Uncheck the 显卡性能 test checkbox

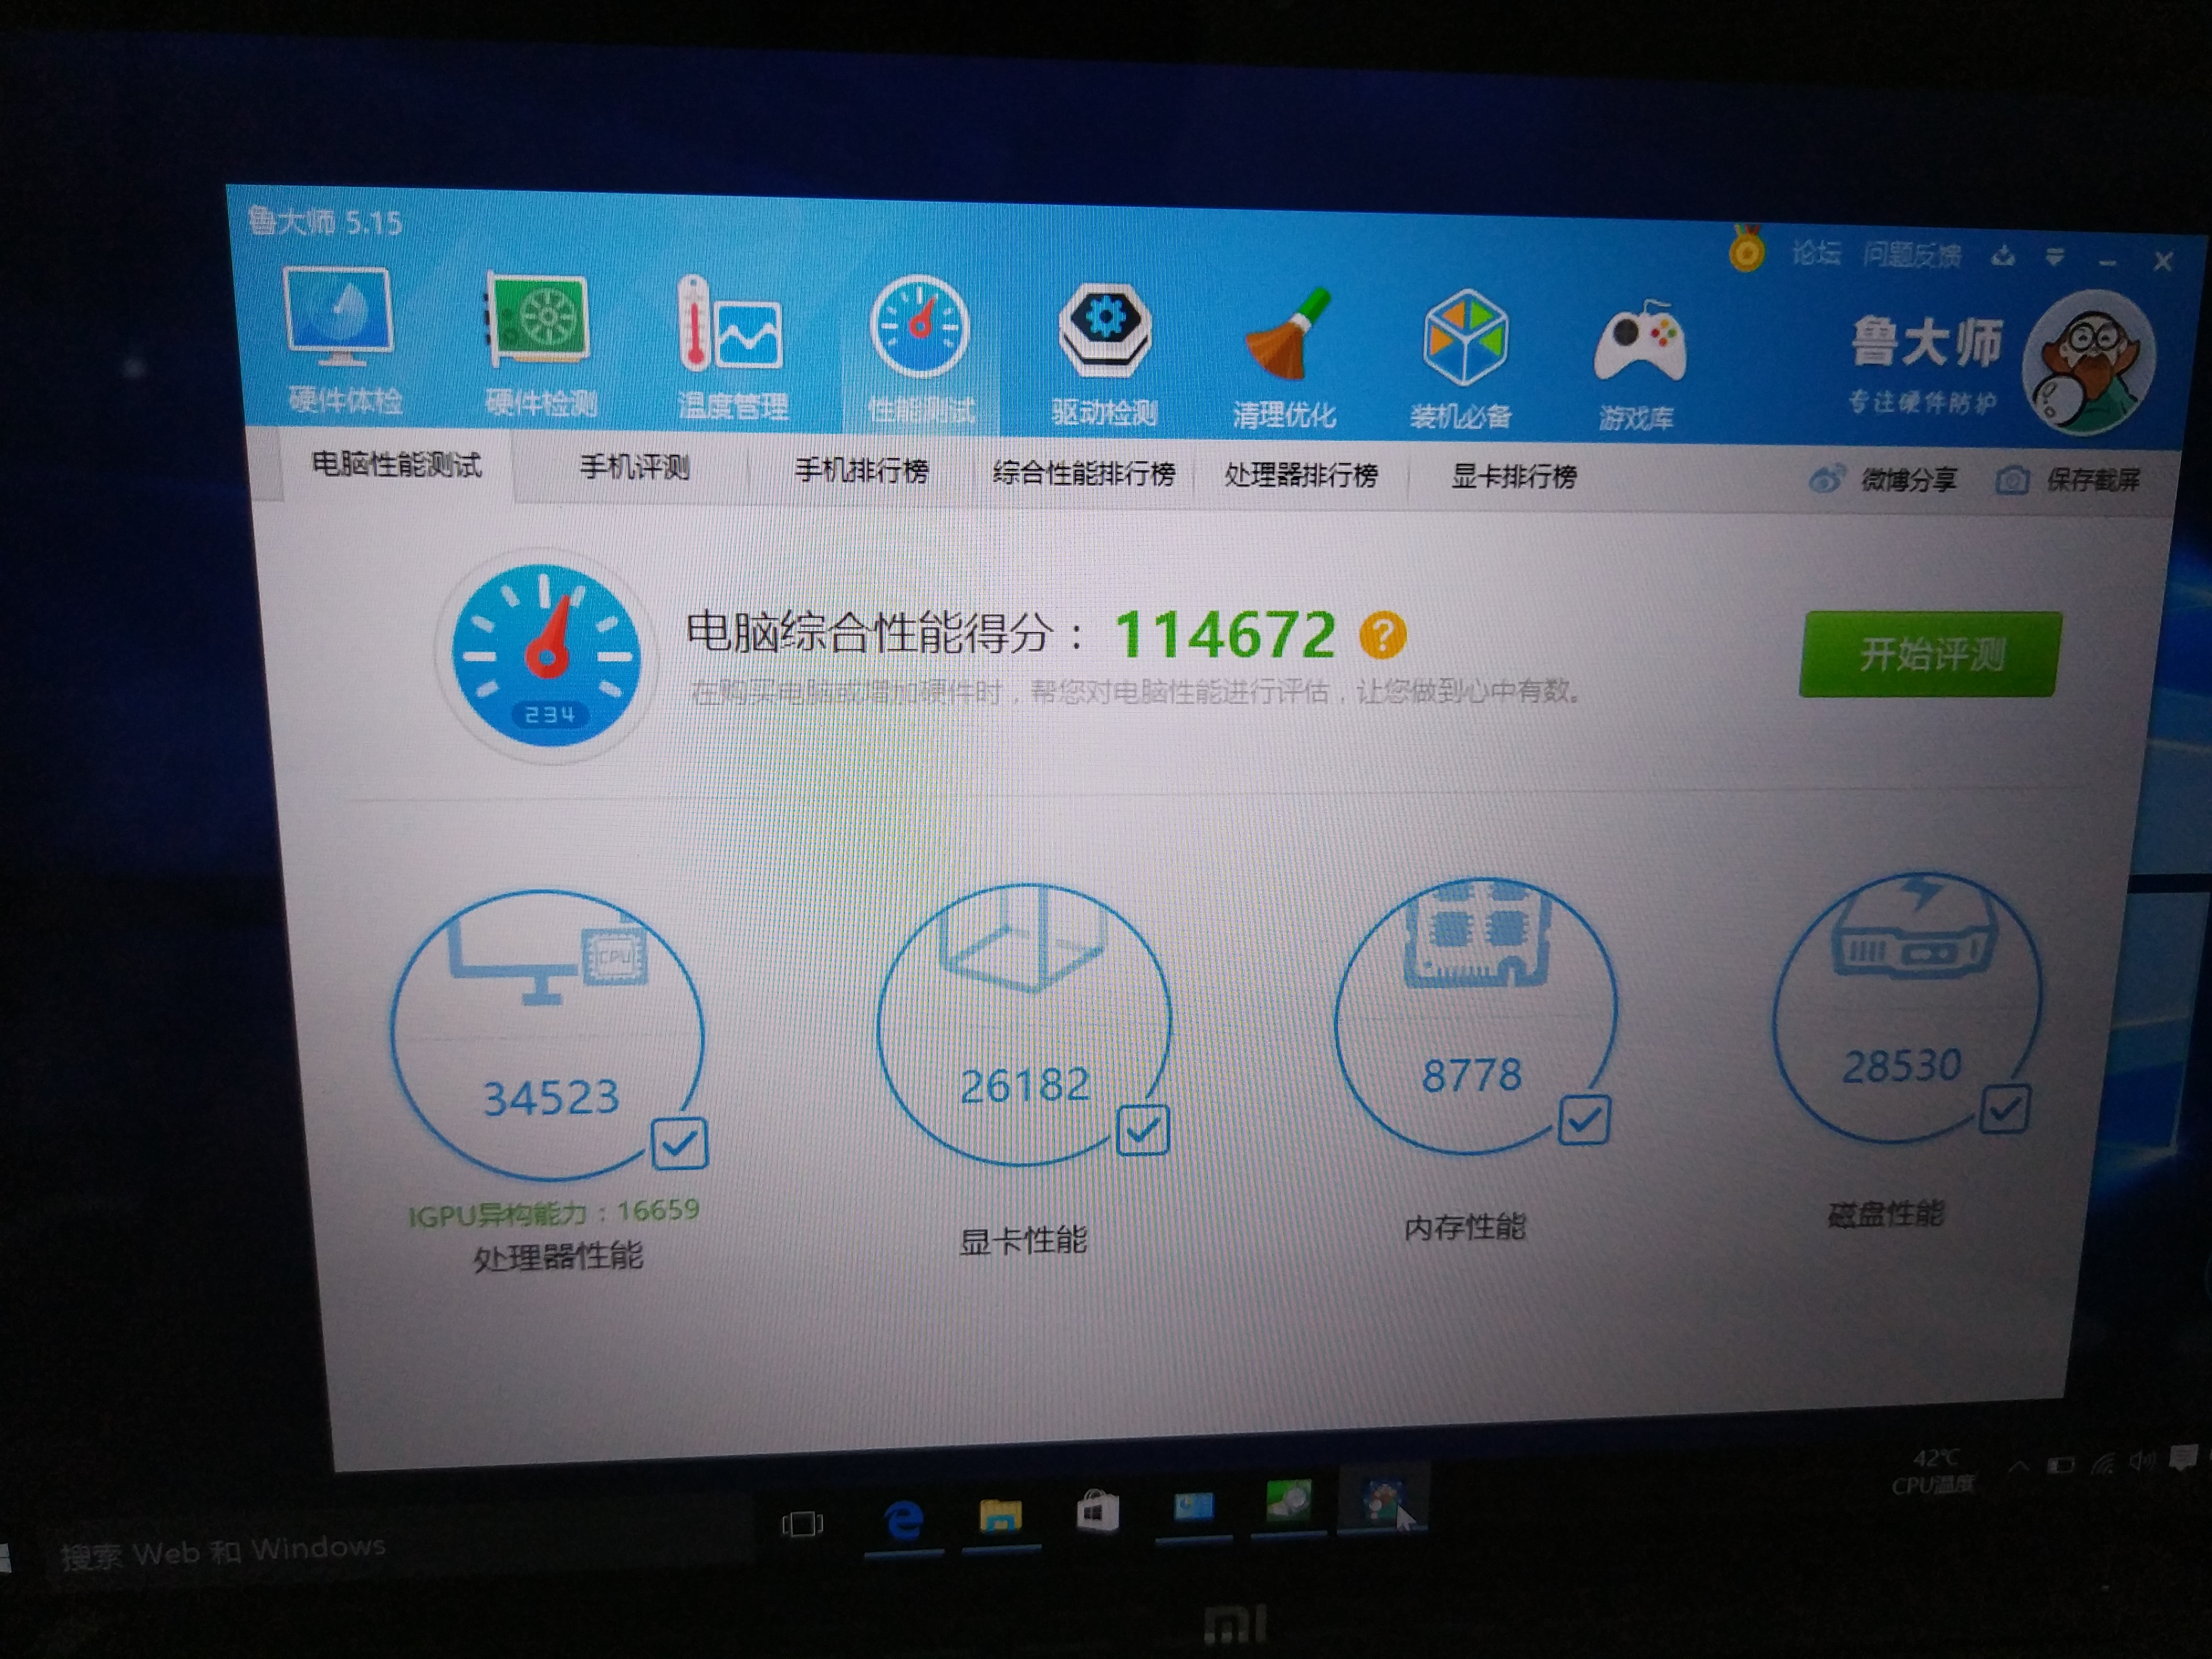(1142, 1130)
